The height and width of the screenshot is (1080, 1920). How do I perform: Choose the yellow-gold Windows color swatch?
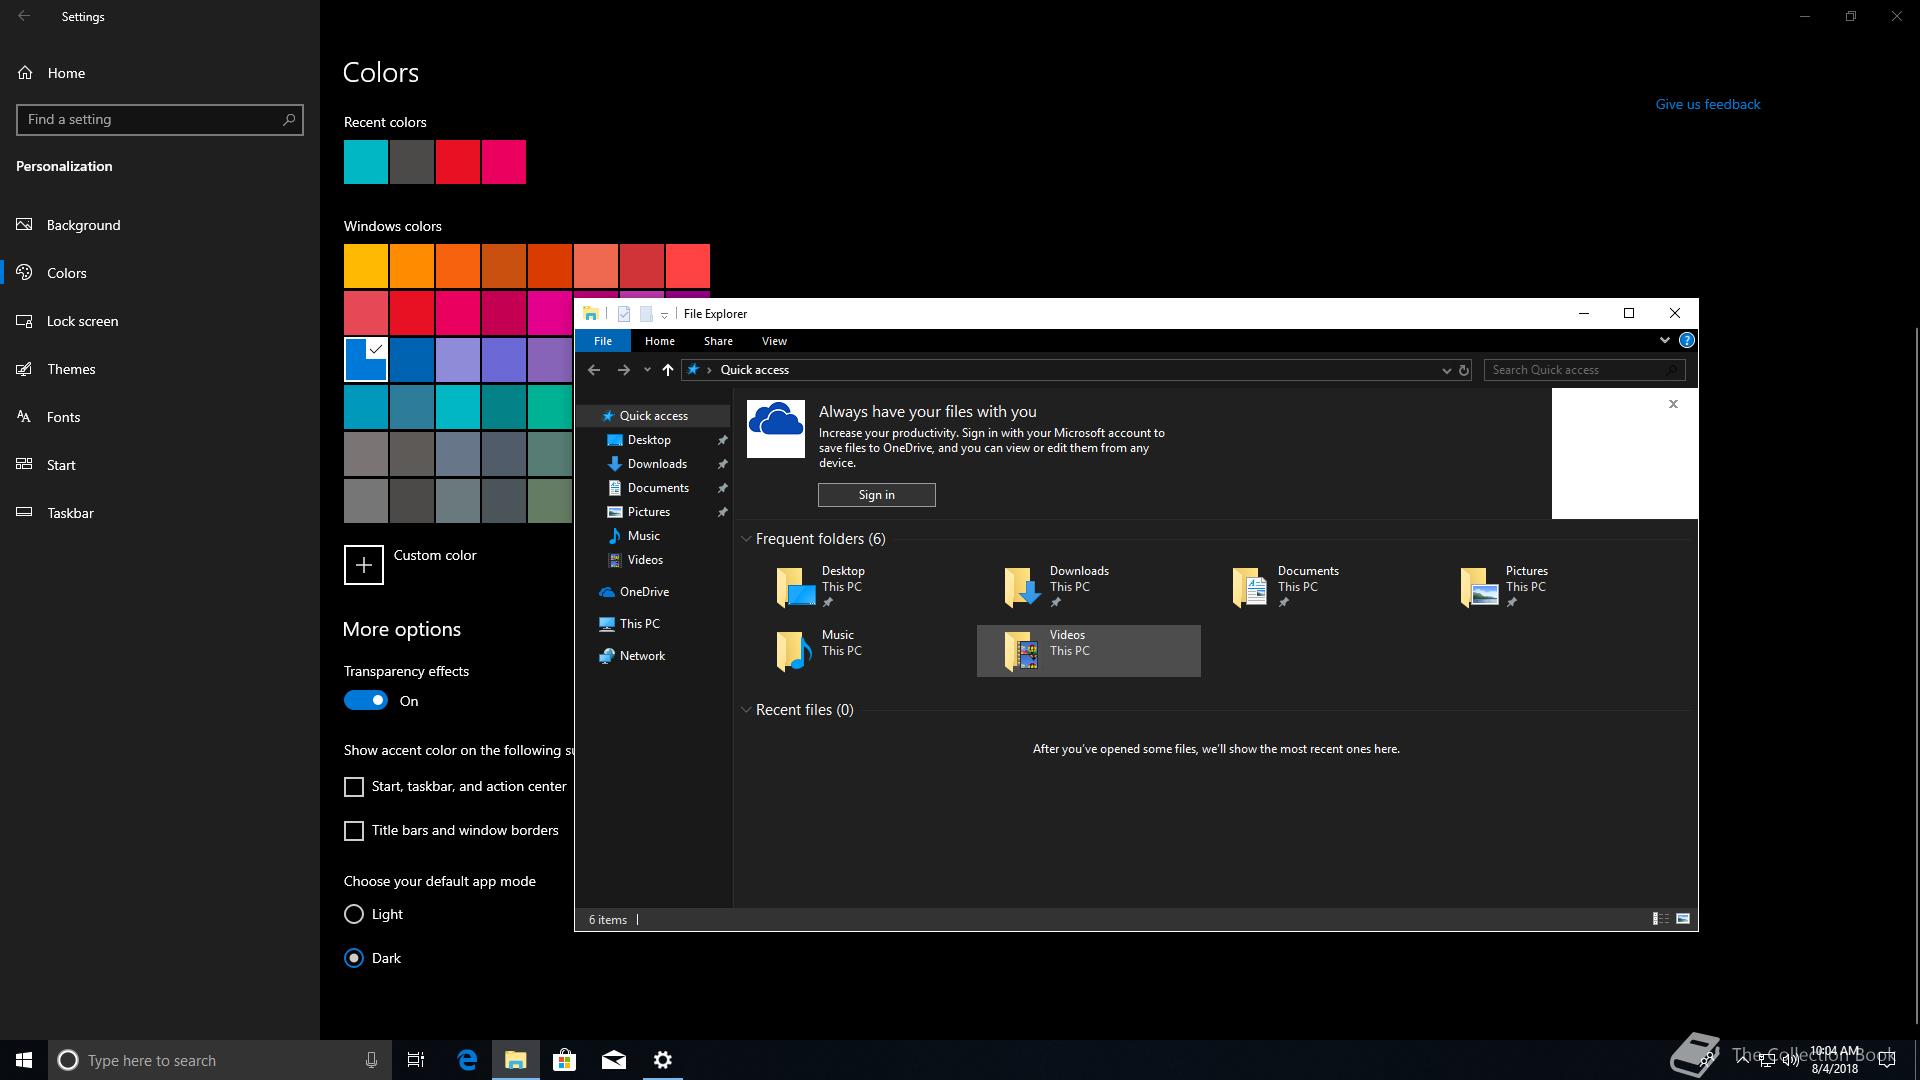[x=366, y=266]
